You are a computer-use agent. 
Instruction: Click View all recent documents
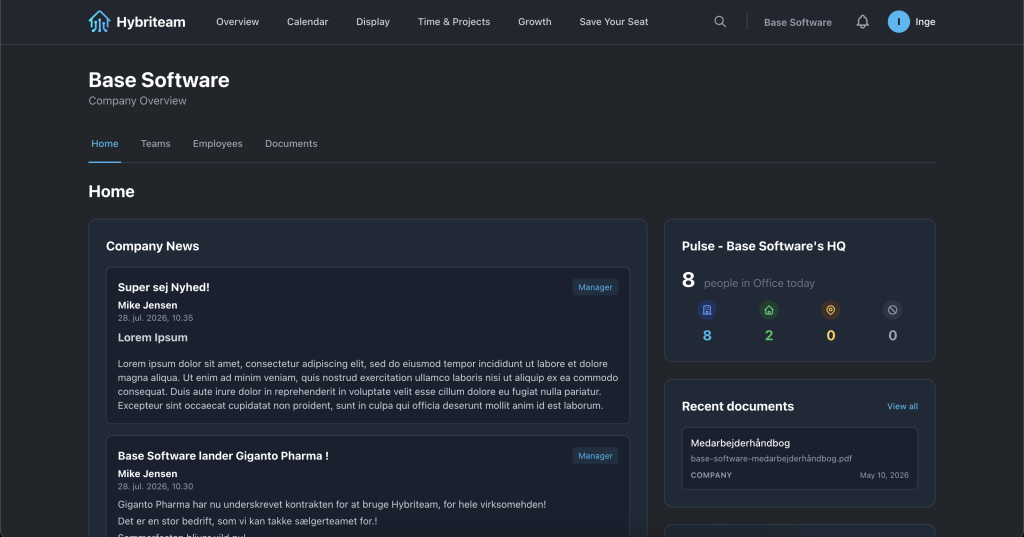coord(903,406)
